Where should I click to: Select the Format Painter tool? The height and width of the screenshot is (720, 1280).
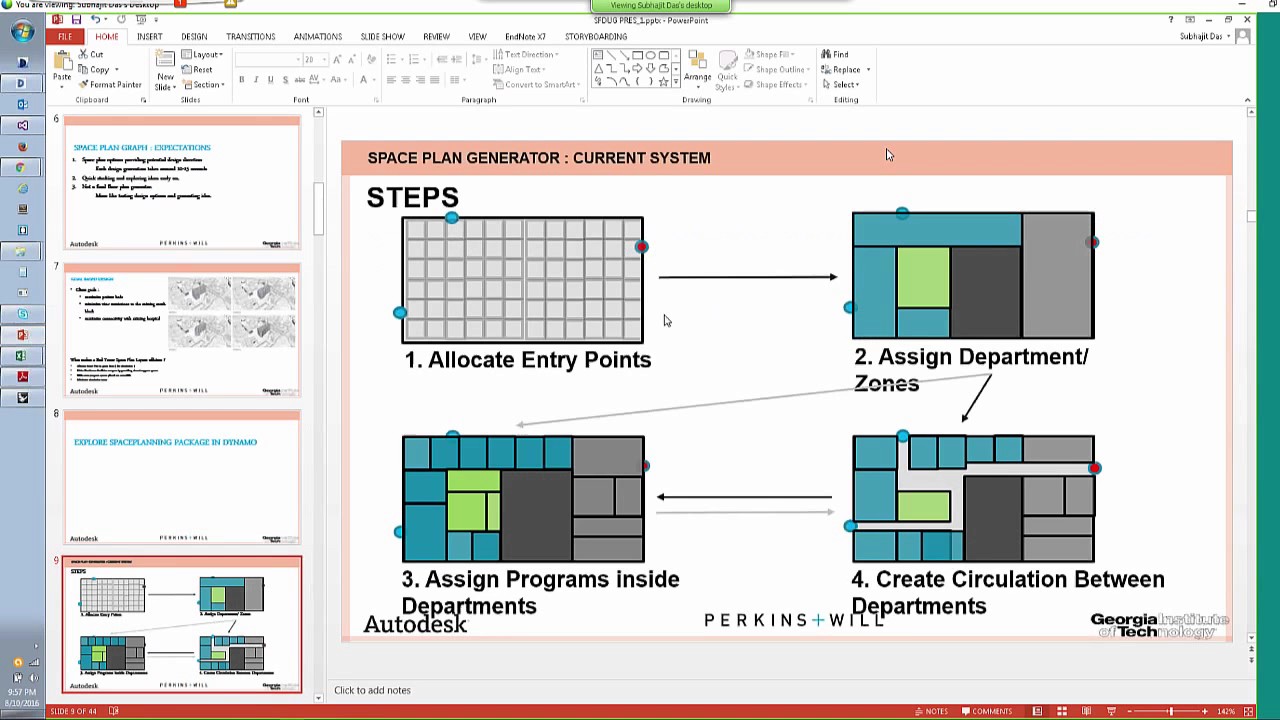110,84
